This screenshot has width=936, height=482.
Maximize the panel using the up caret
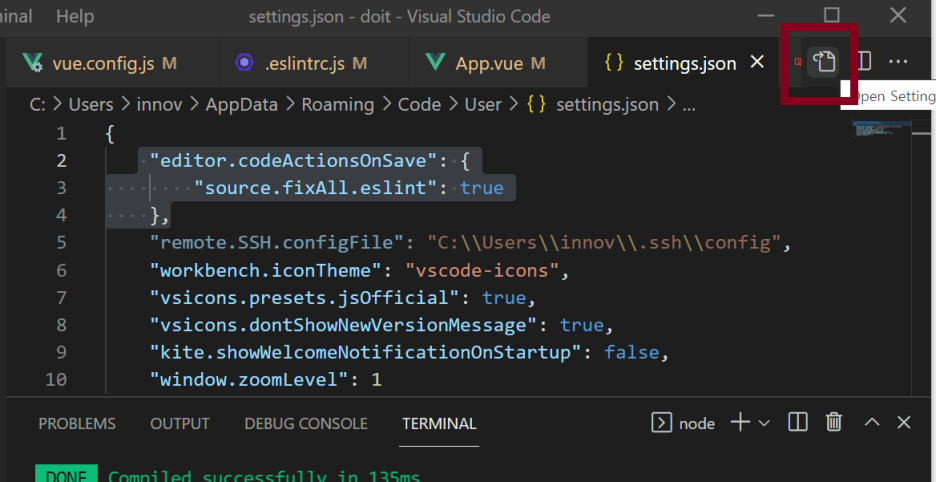point(872,422)
